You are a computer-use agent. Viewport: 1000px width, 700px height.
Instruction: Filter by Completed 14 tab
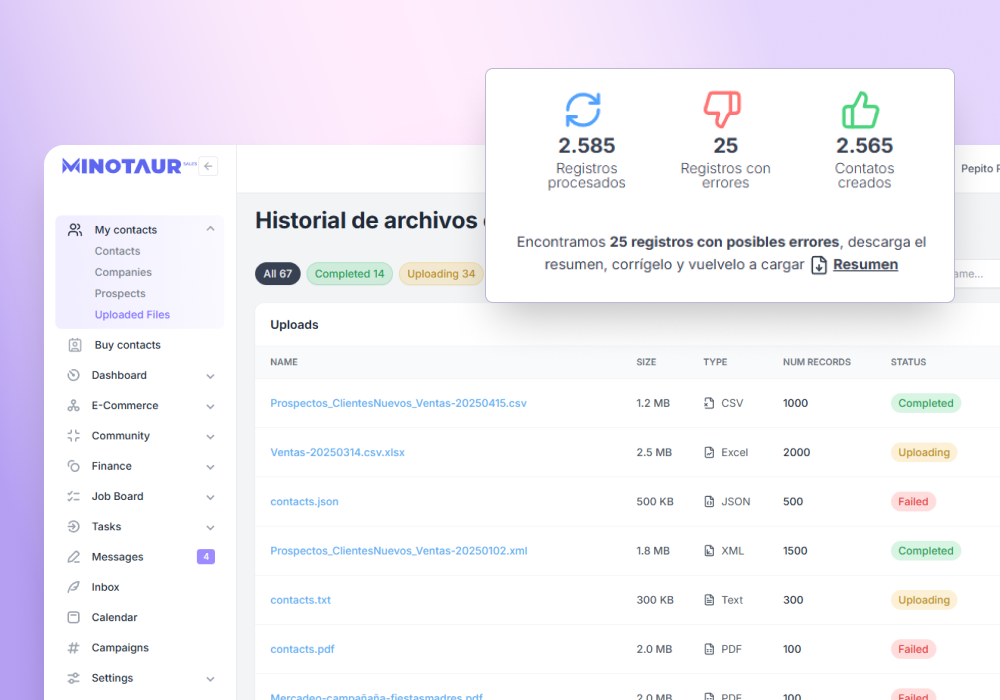pyautogui.click(x=349, y=274)
